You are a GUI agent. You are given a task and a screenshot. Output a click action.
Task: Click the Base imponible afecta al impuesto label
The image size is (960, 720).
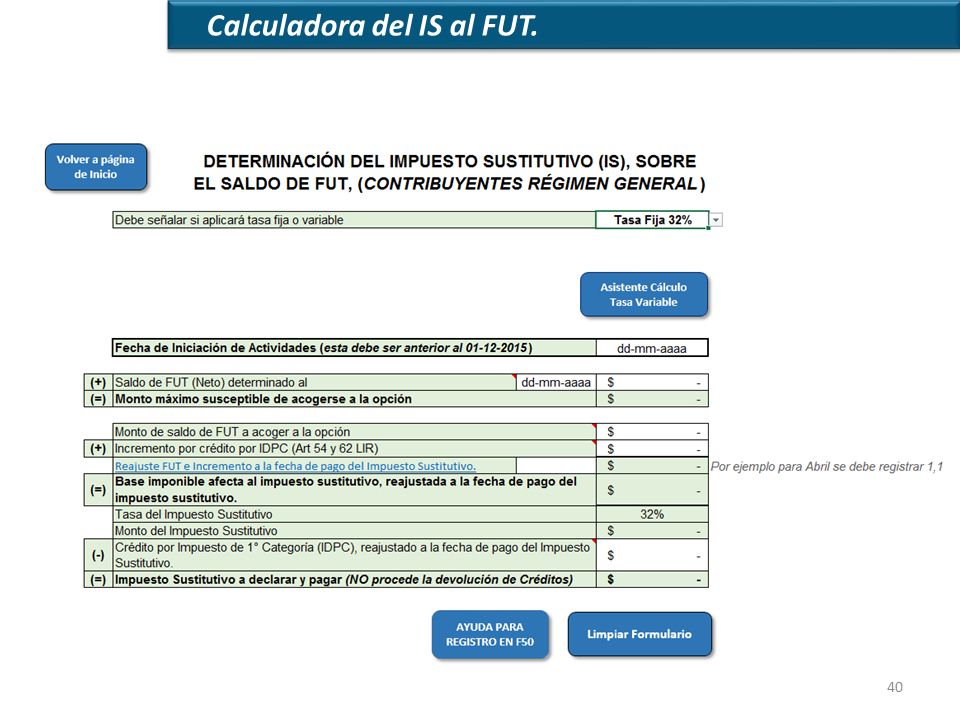[354, 490]
